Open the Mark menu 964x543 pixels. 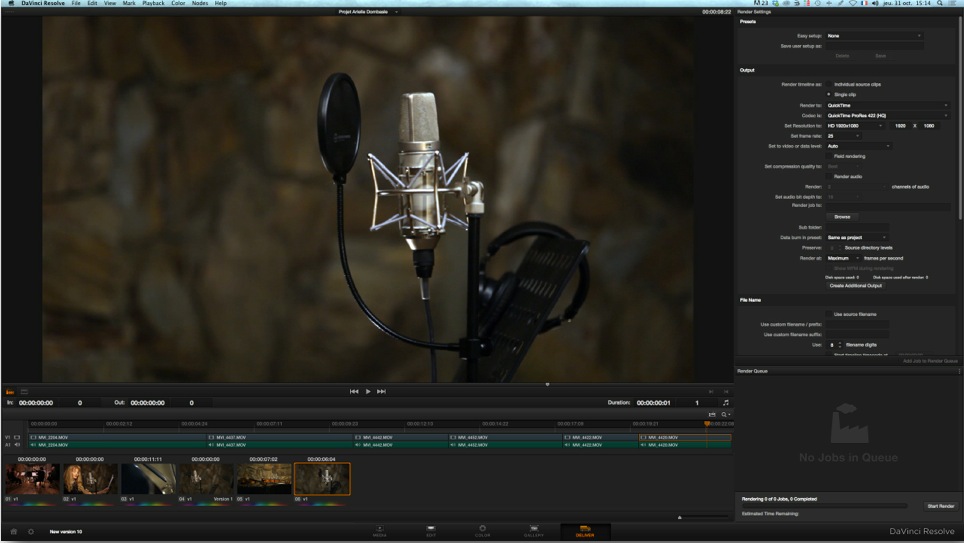129,3
